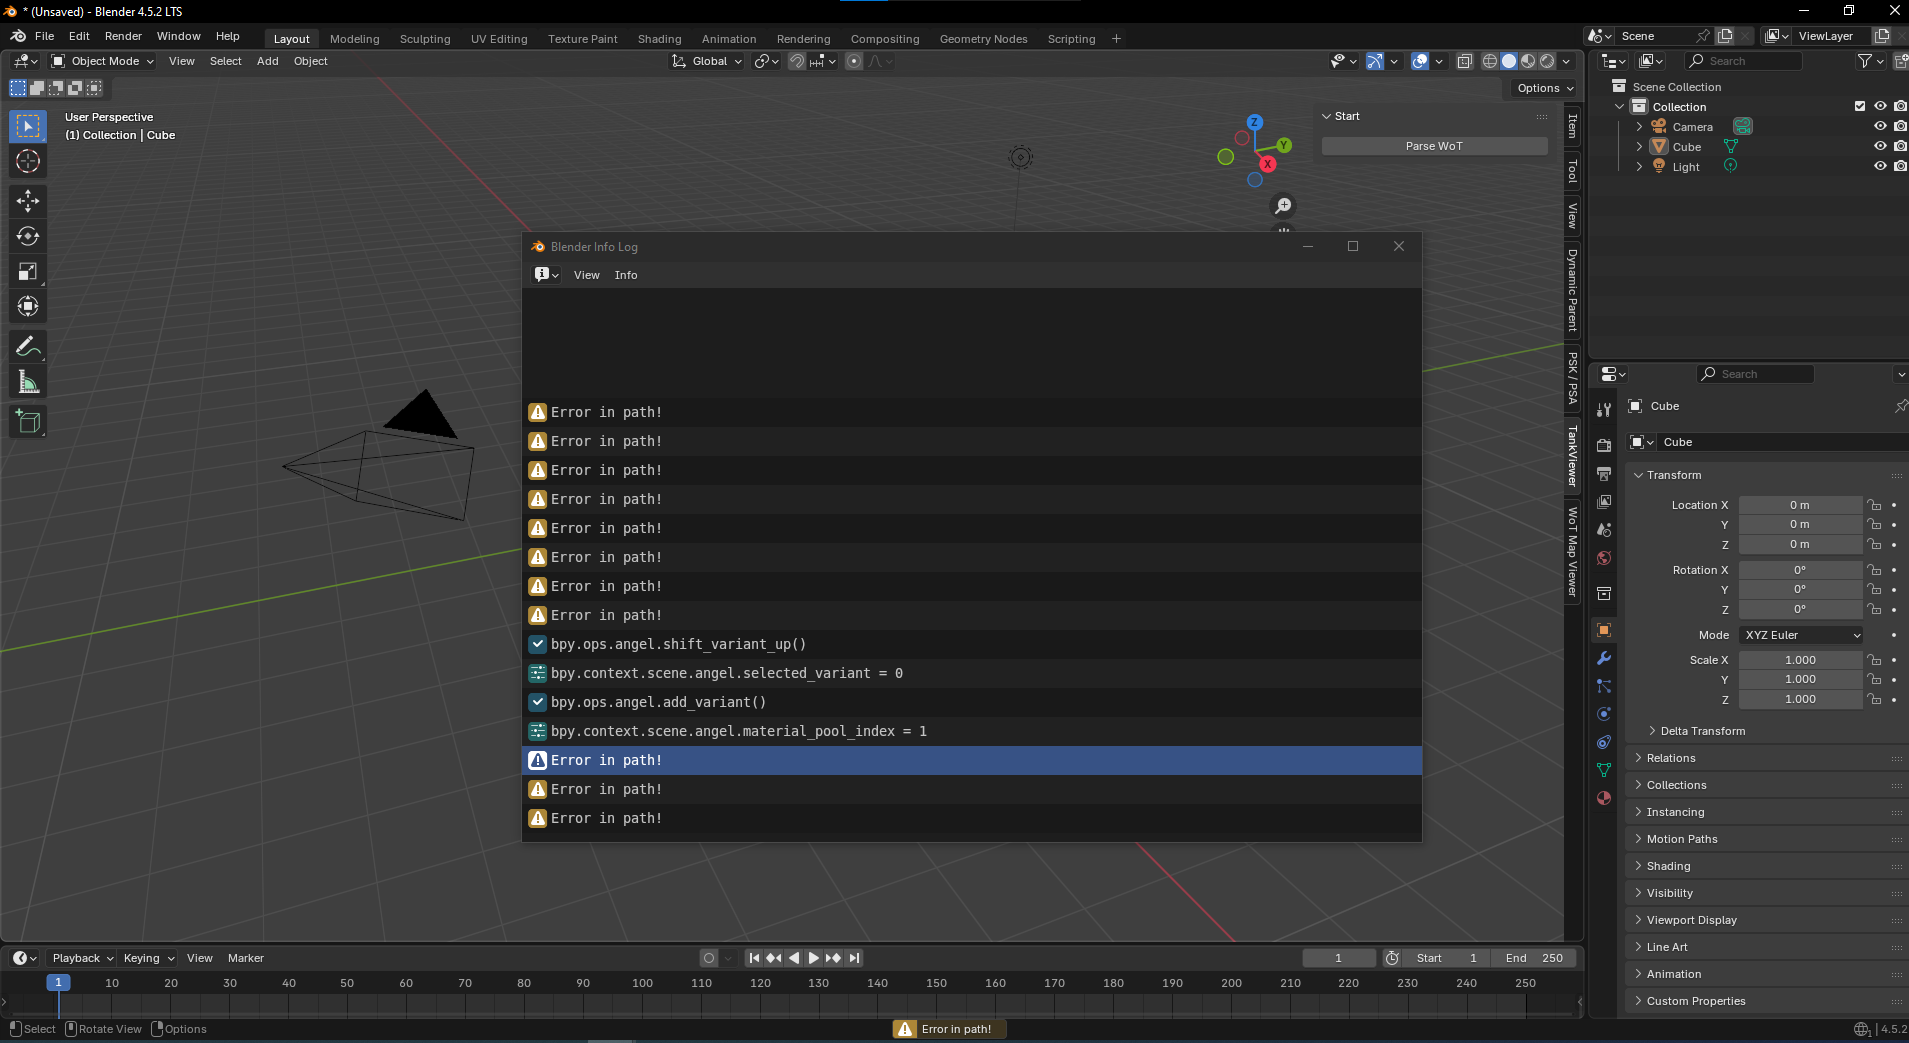Uncheck the Collection exclude checkbox

coord(1860,106)
